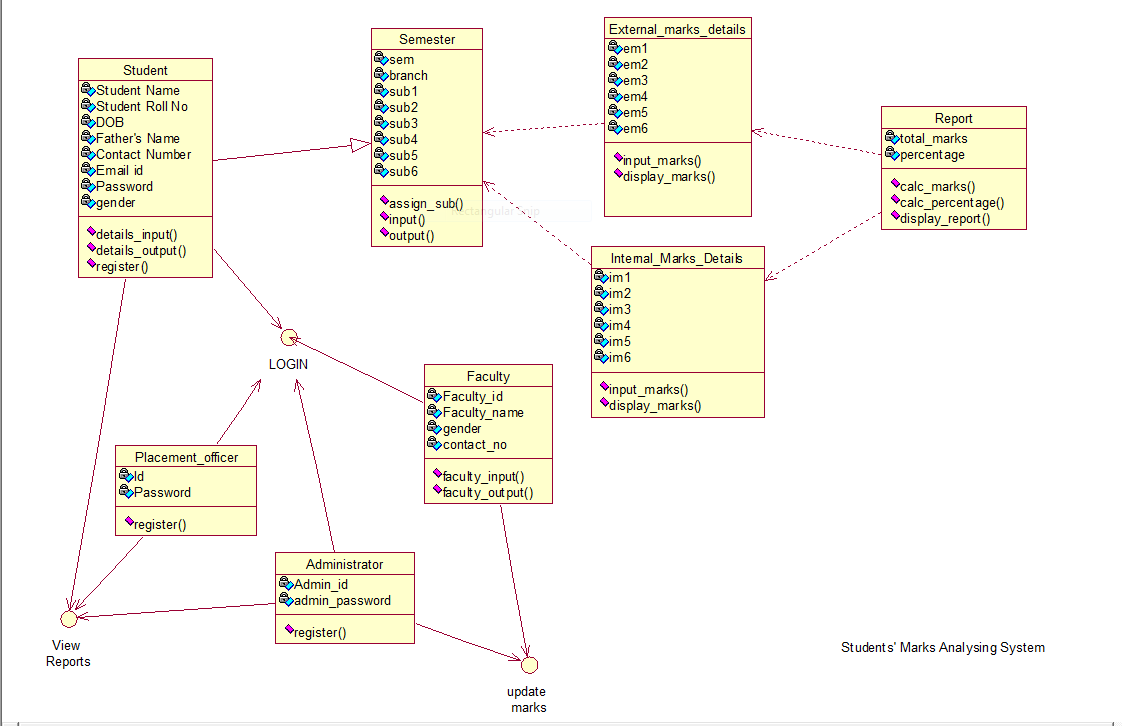Image resolution: width=1122 pixels, height=726 pixels.
Task: Select the faculty_input() operation
Action: pyautogui.click(x=483, y=477)
